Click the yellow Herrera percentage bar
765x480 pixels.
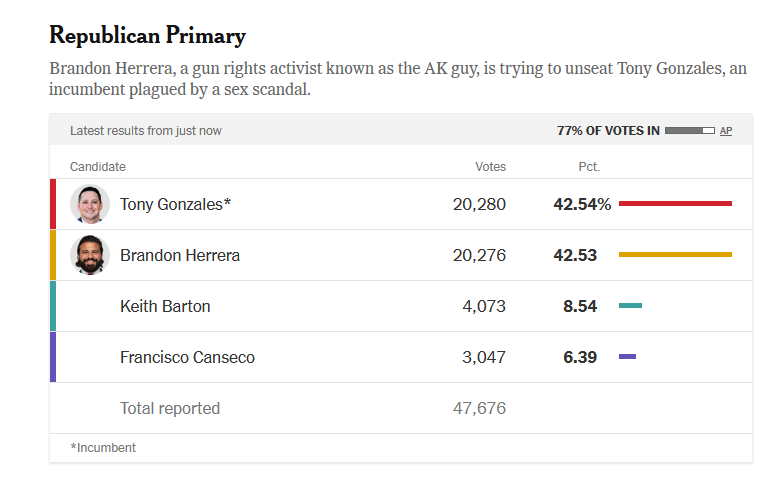[x=675, y=255]
